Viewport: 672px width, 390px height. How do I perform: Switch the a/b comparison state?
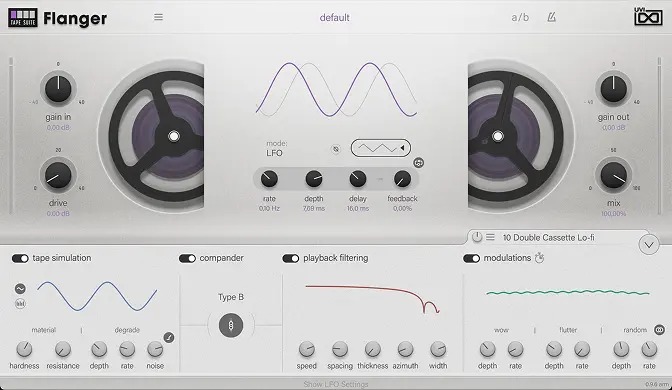520,18
